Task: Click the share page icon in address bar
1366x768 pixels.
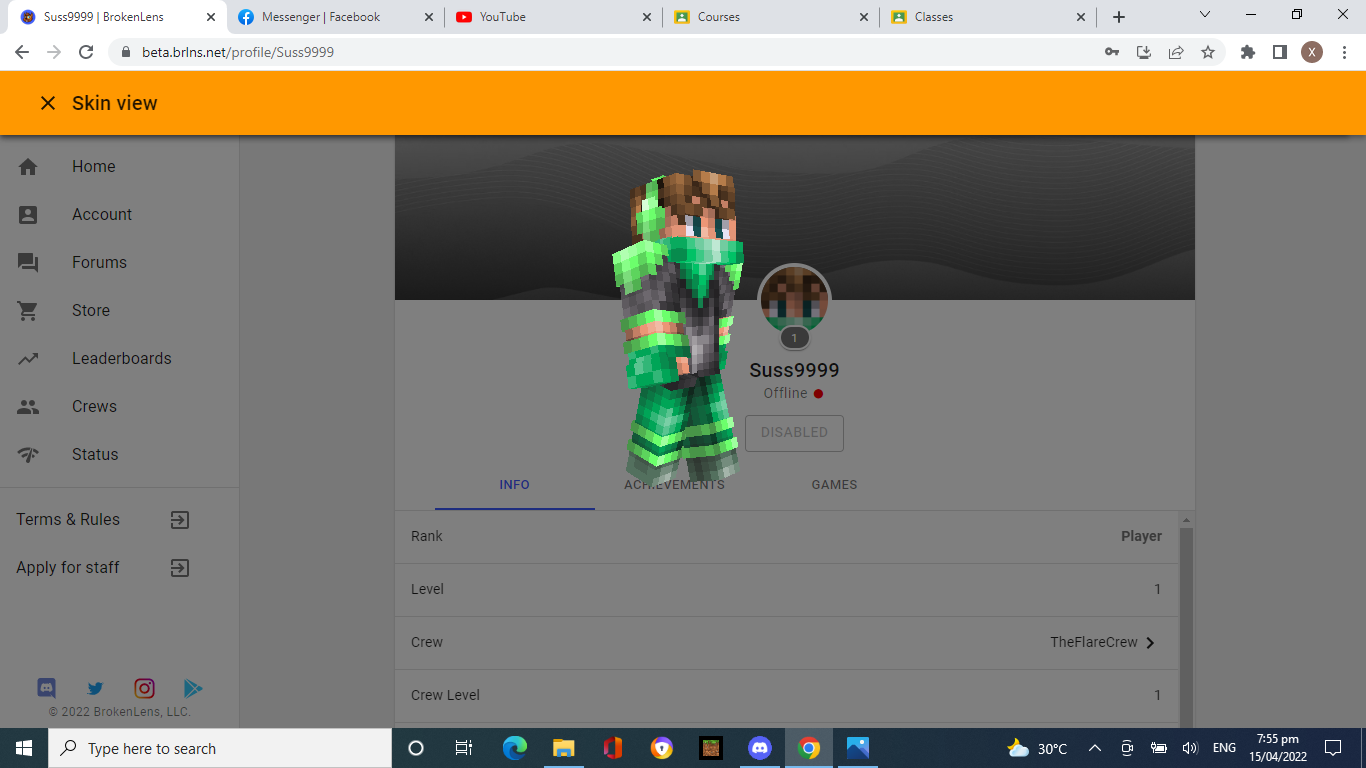Action: 1176,52
